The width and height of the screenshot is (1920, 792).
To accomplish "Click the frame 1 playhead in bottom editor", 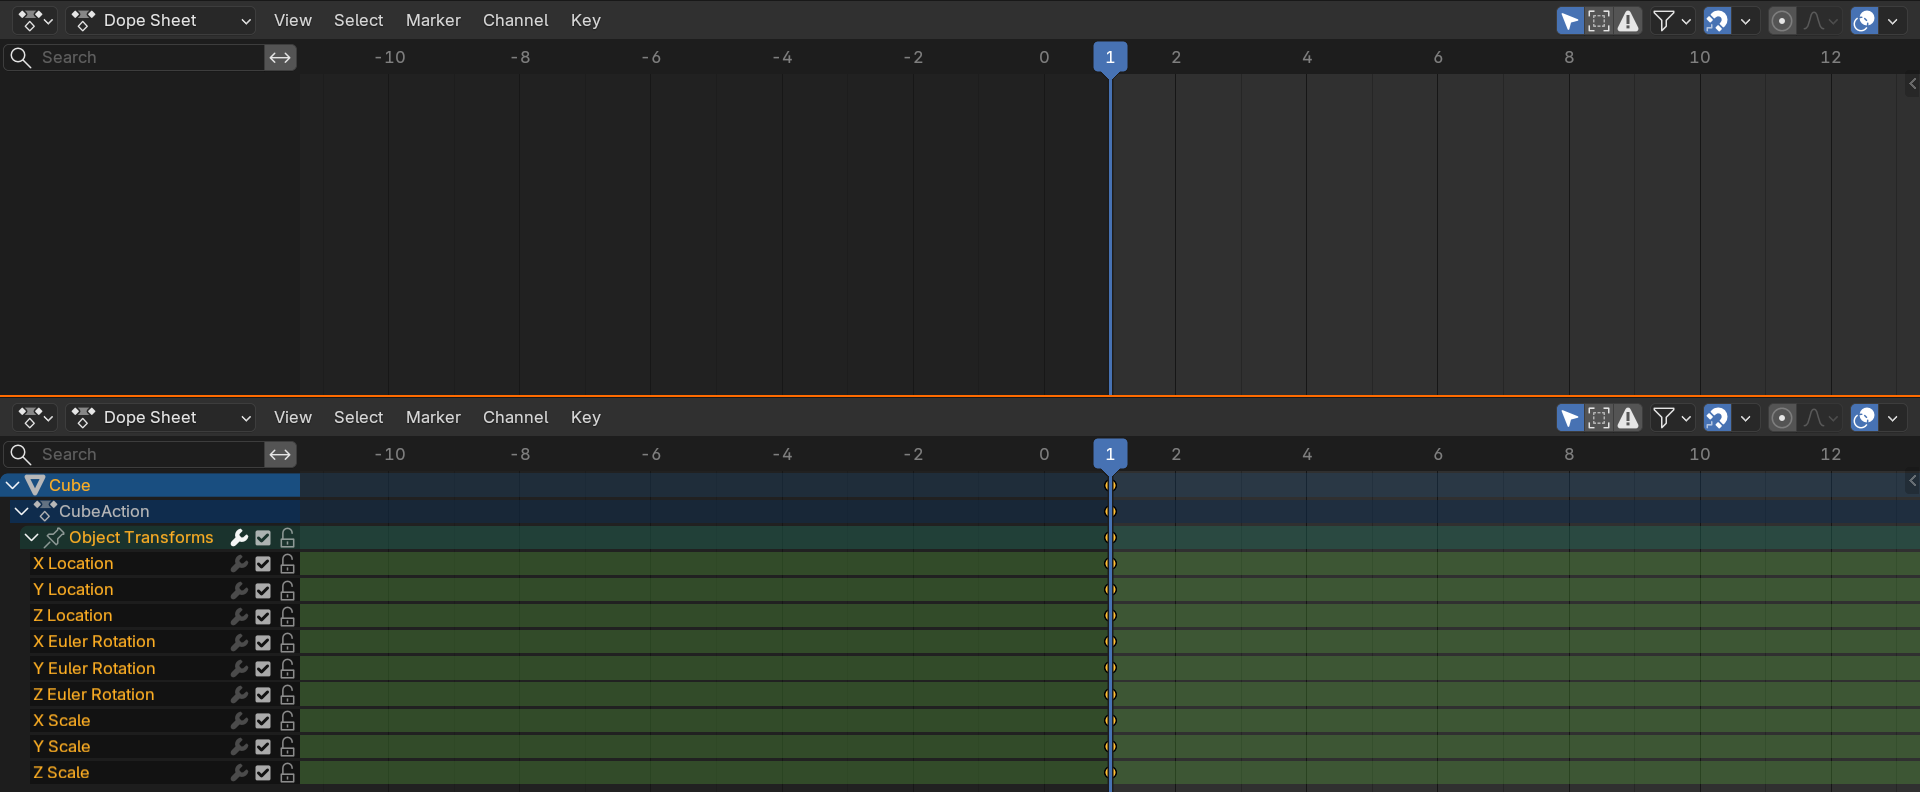I will [x=1110, y=454].
